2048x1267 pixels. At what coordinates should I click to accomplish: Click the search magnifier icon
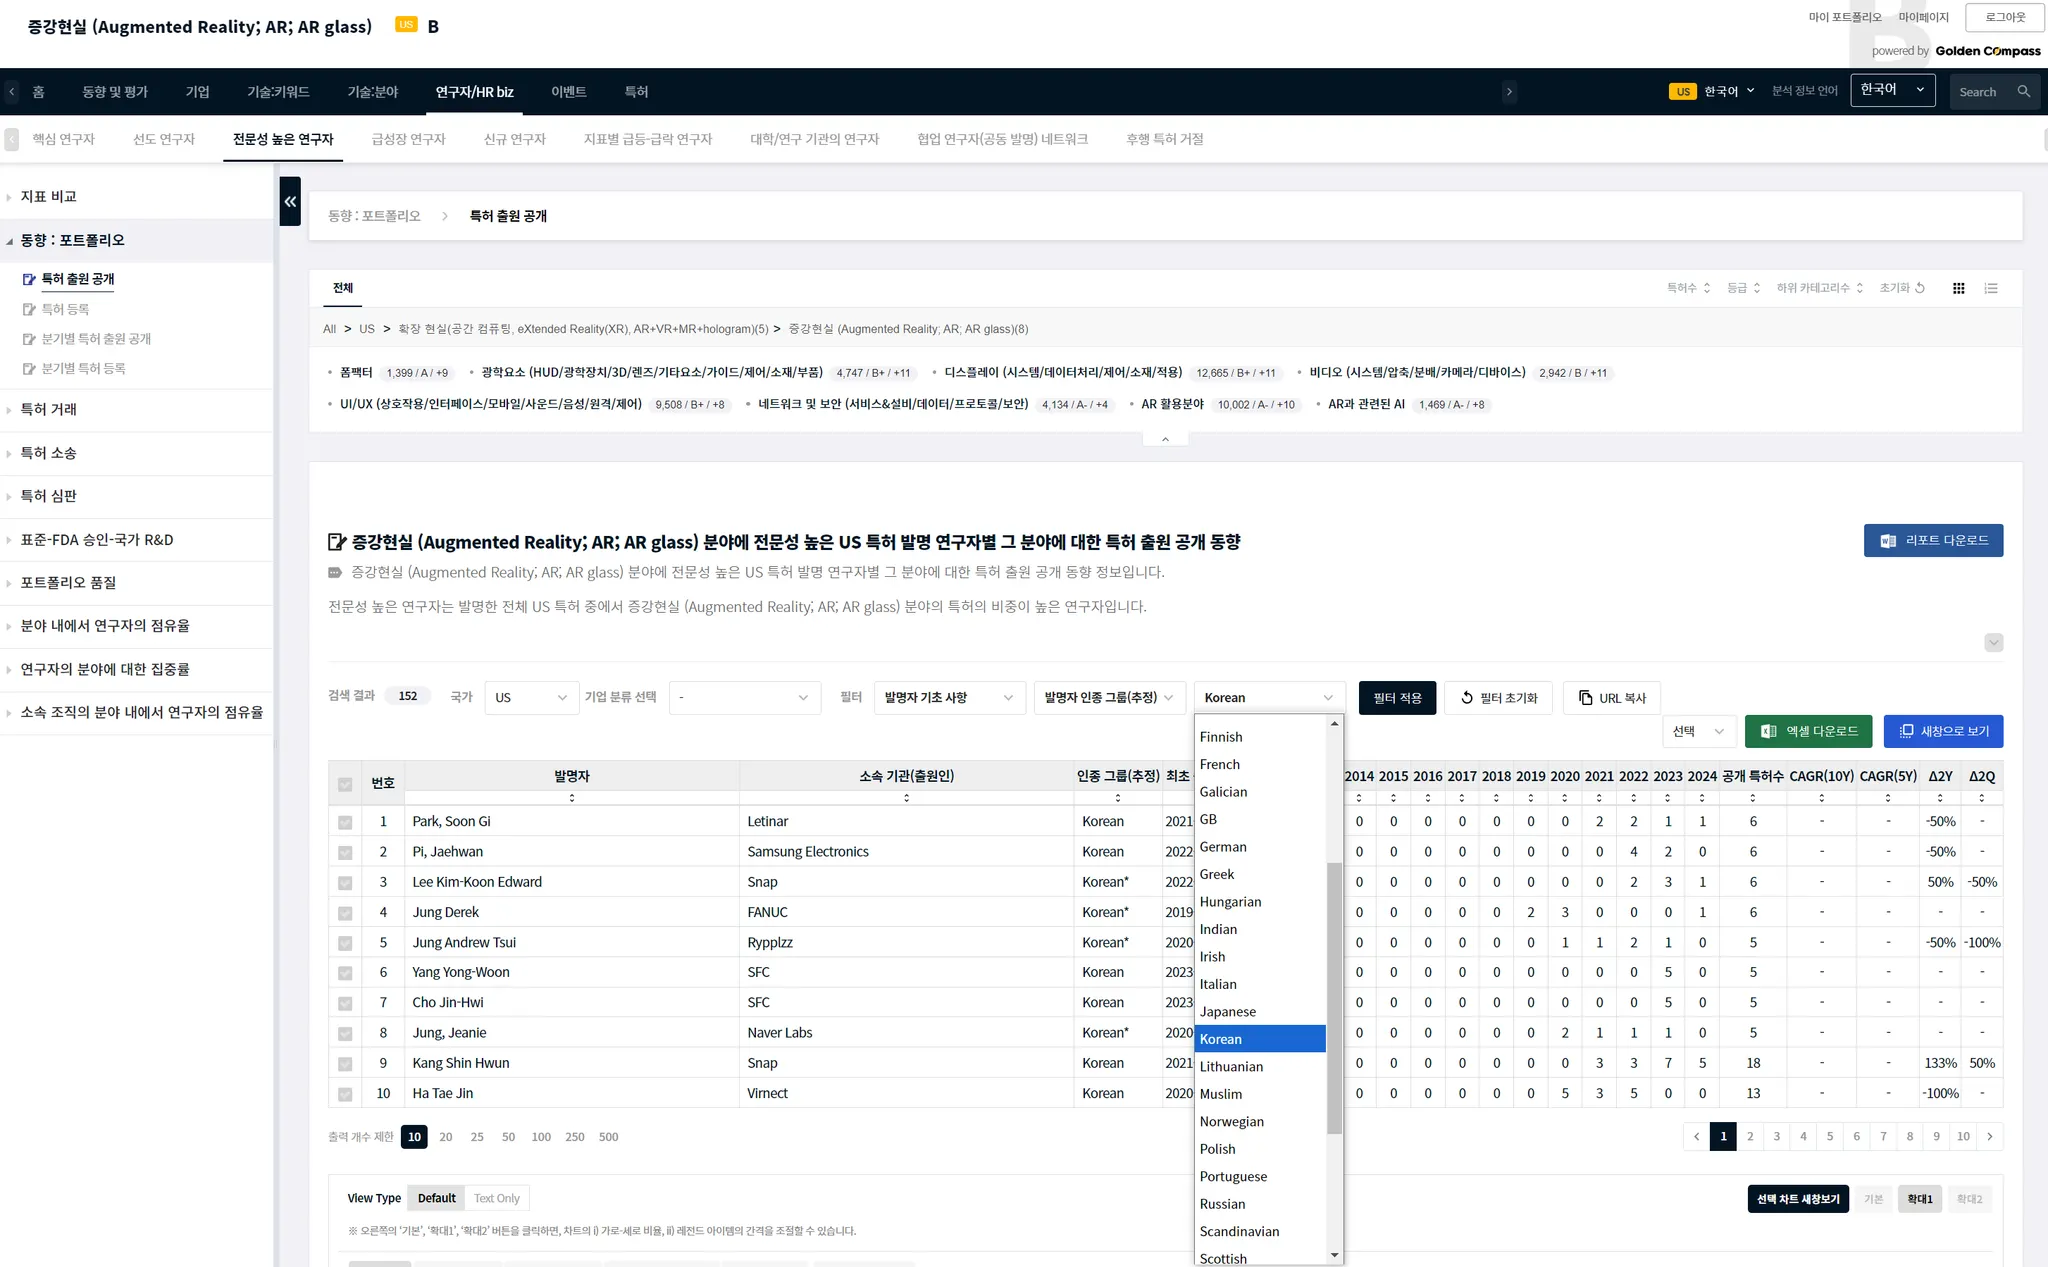[2023, 92]
